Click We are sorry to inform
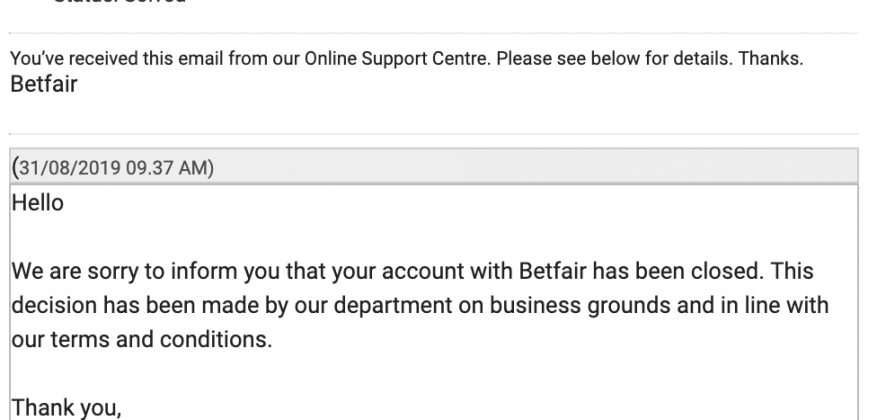This screenshot has height=420, width=895. click(x=125, y=270)
